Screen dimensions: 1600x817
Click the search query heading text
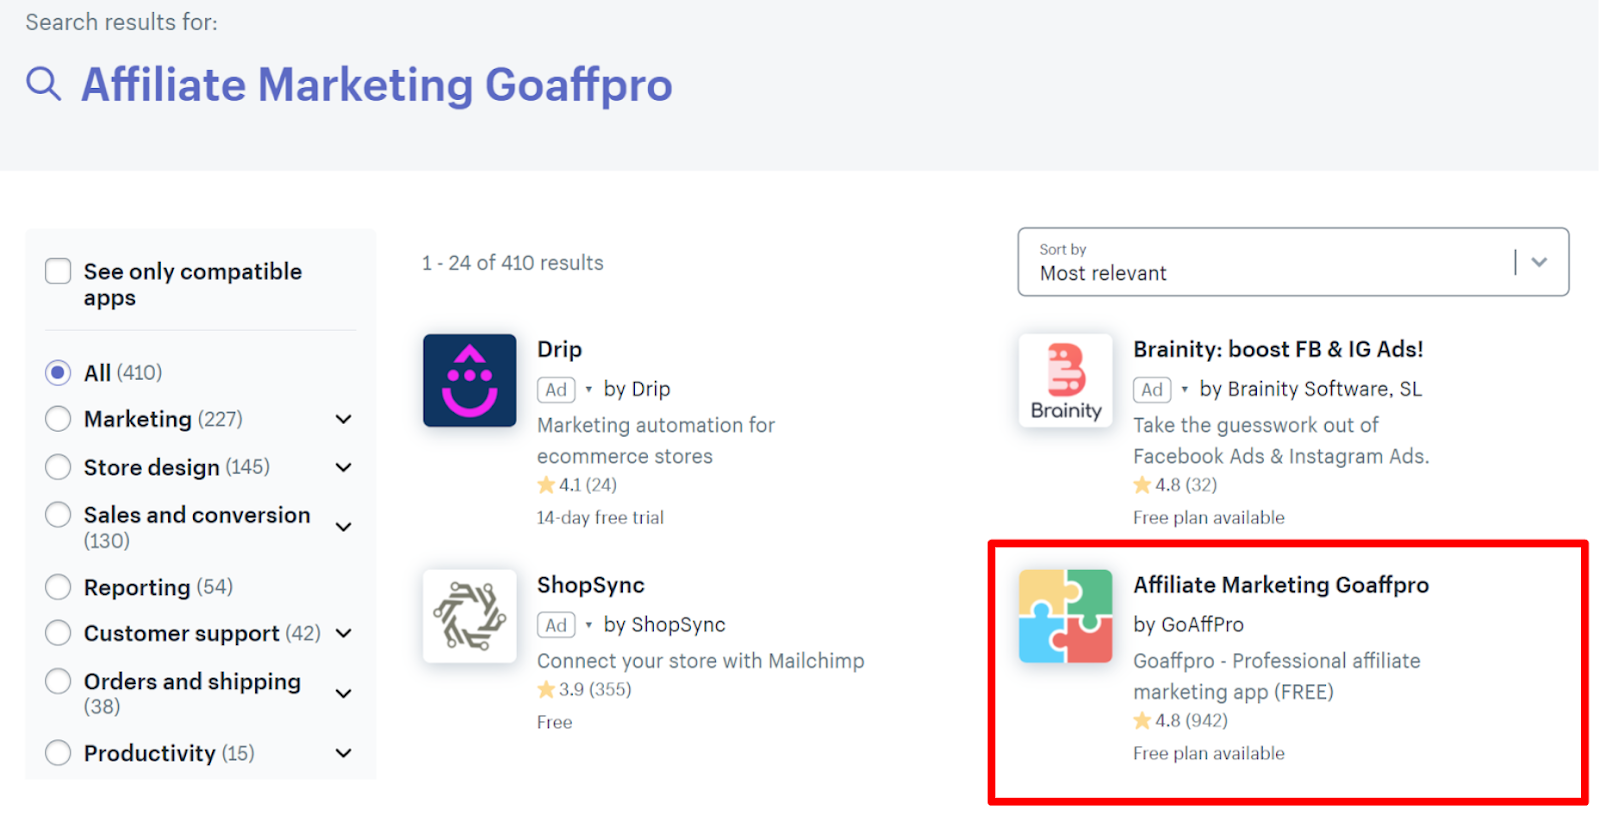pos(377,85)
